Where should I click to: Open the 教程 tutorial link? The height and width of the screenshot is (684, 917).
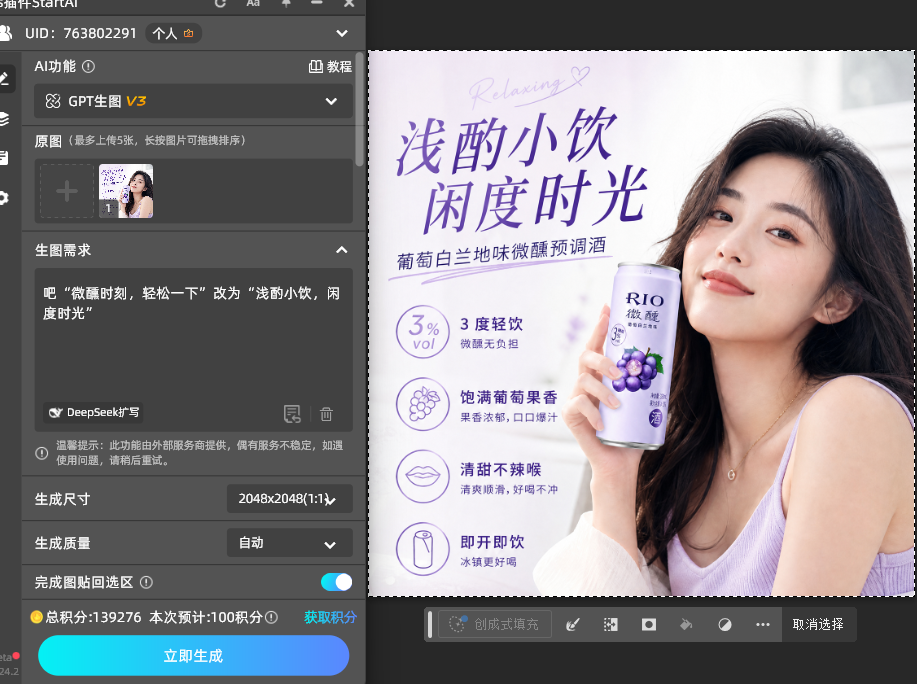click(330, 67)
